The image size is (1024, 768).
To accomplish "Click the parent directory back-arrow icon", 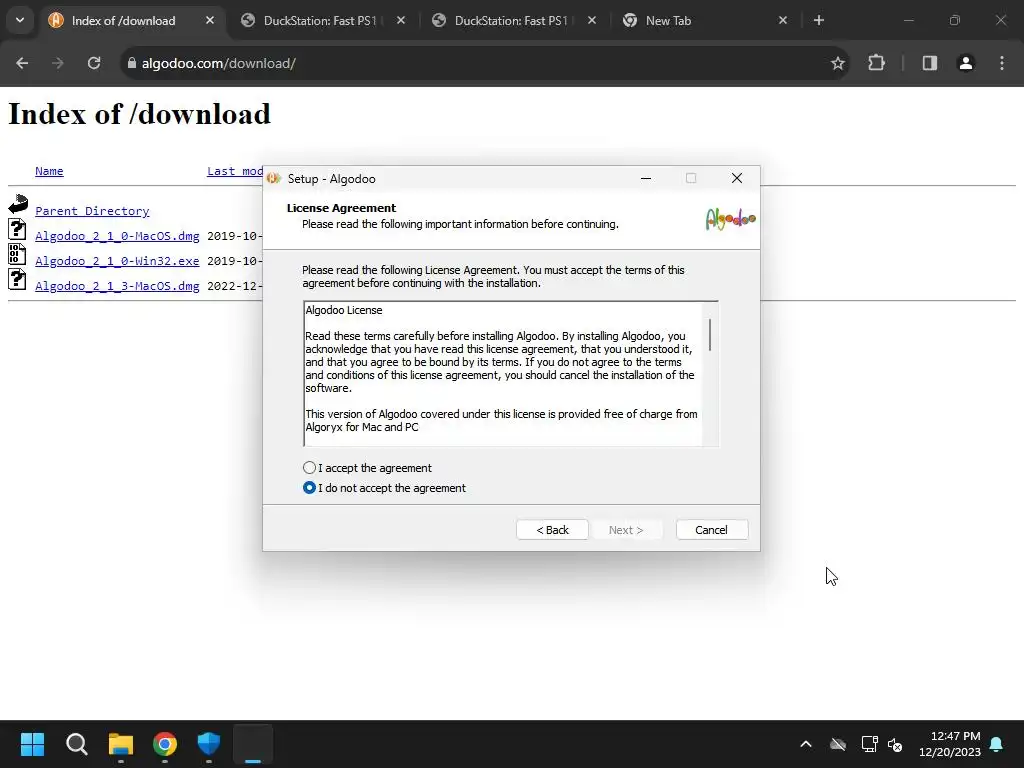I will [18, 204].
